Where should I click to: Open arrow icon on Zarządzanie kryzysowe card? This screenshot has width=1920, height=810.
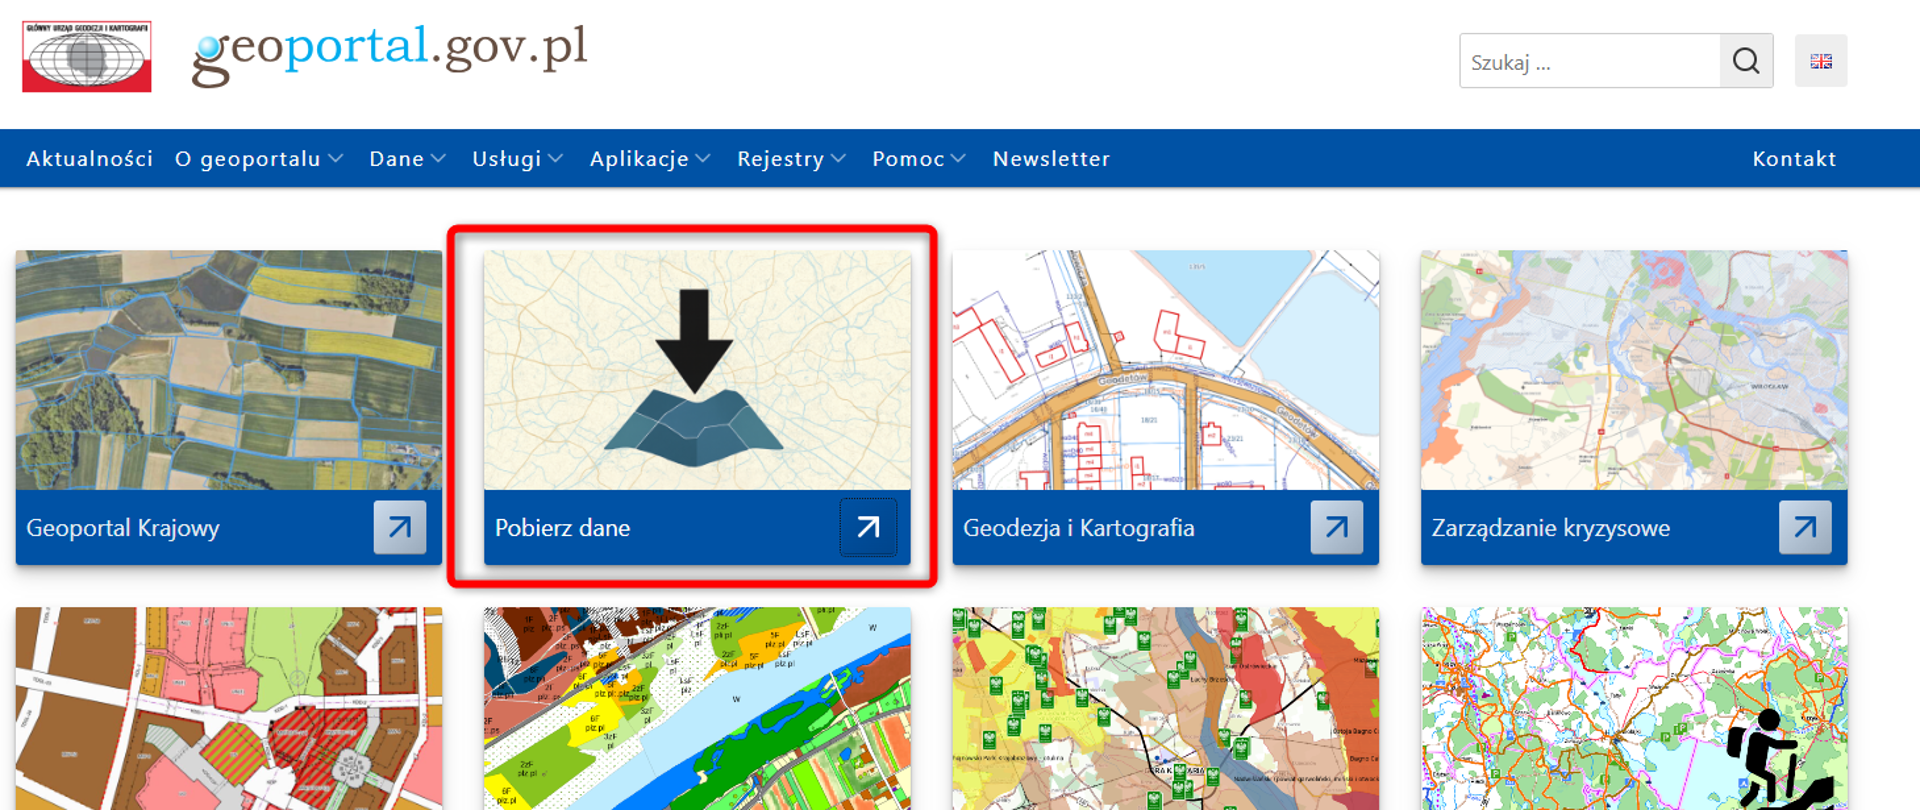point(1805,527)
